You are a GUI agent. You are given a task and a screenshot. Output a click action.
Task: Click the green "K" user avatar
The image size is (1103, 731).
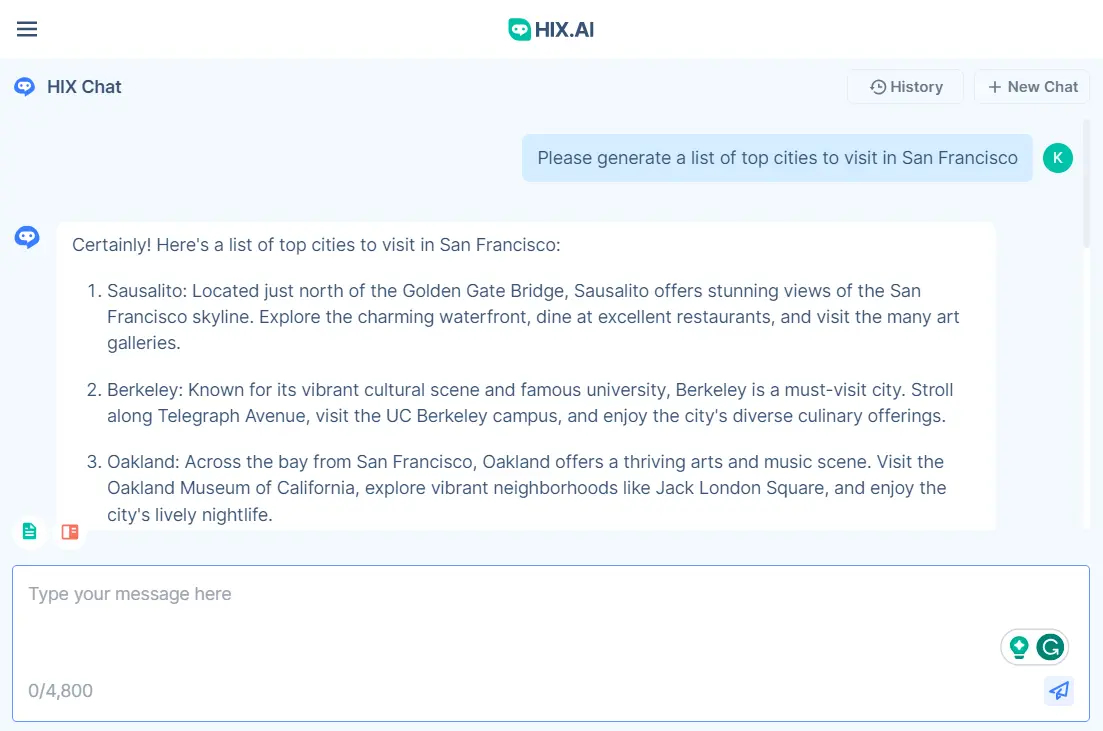click(1057, 158)
